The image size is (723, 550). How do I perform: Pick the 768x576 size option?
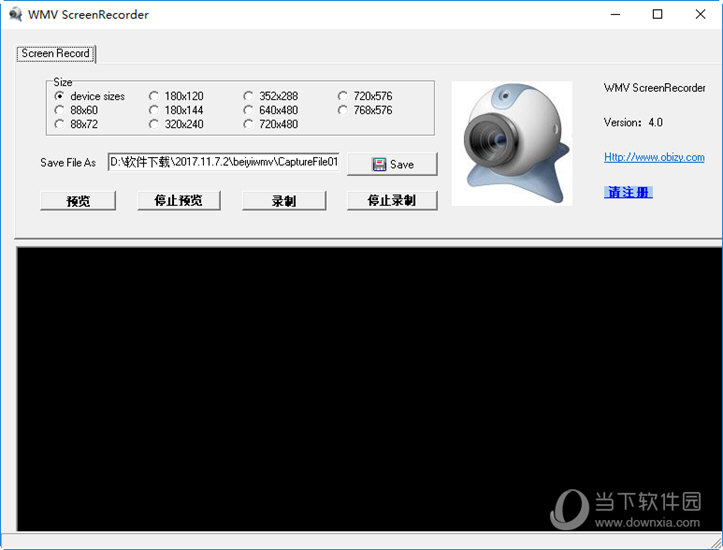tap(343, 111)
